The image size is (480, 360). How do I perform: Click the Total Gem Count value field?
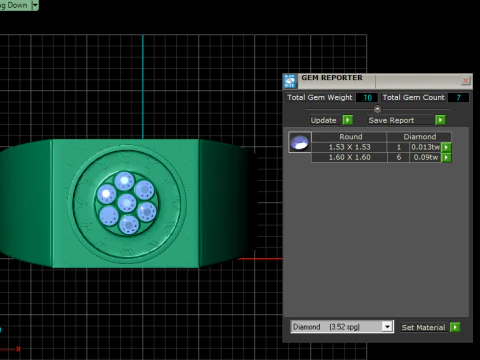pos(458,98)
